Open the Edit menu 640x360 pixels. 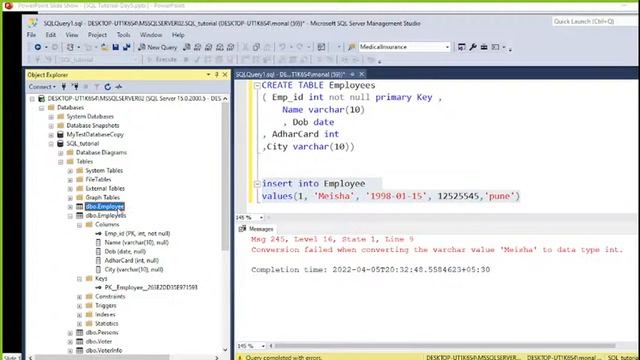pos(51,35)
